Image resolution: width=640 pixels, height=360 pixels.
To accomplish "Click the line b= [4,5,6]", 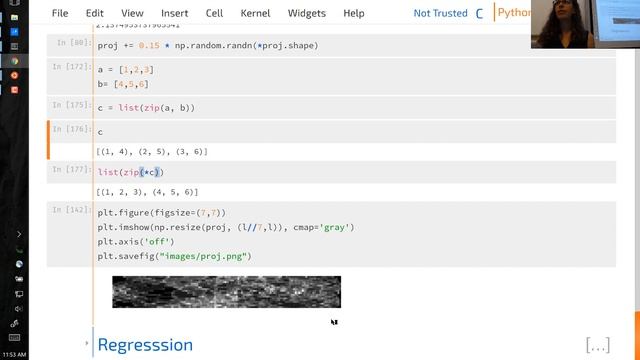I will pos(123,84).
